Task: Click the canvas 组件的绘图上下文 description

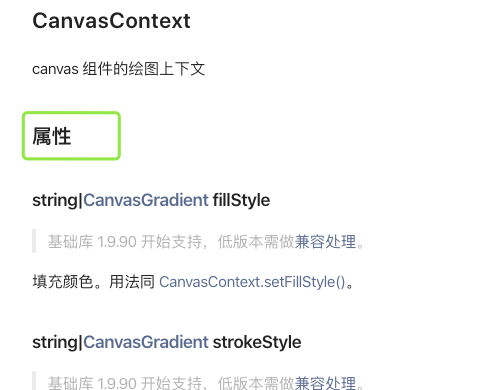Action: [119, 69]
